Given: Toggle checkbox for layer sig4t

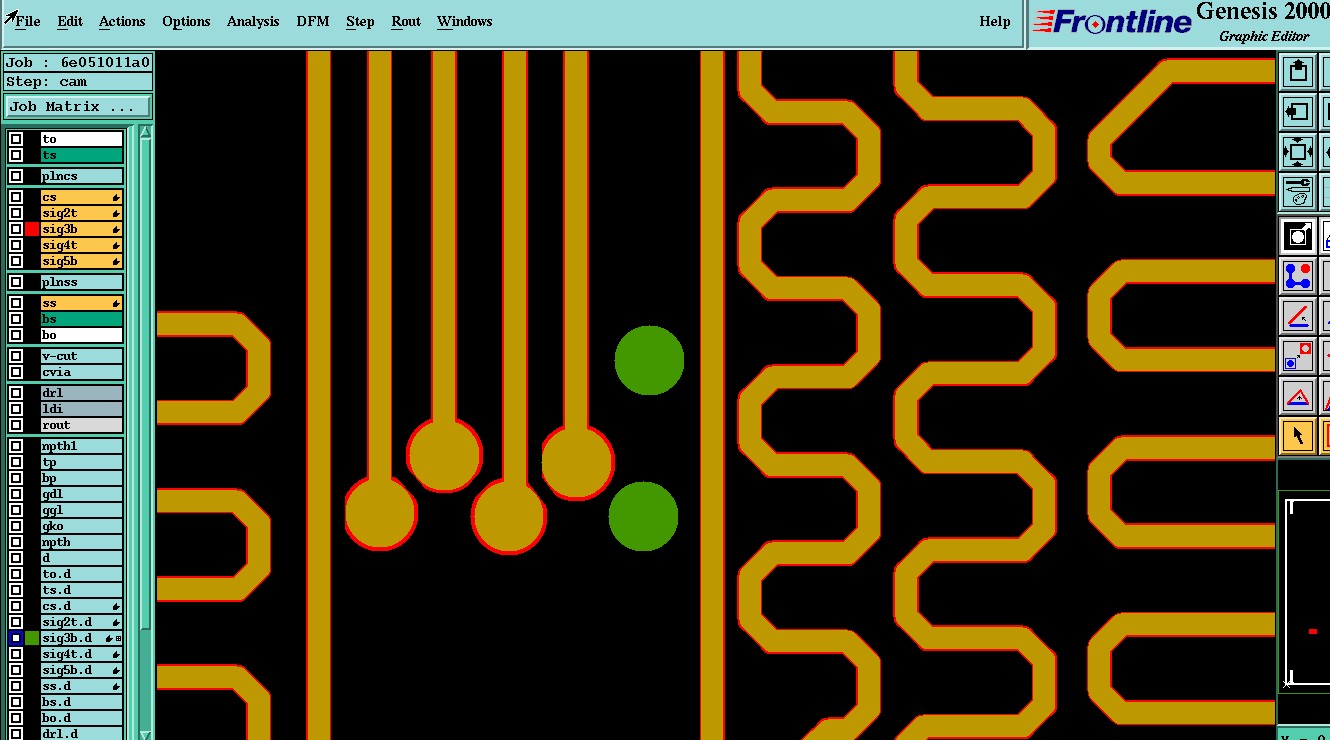Looking at the screenshot, I should [x=16, y=245].
